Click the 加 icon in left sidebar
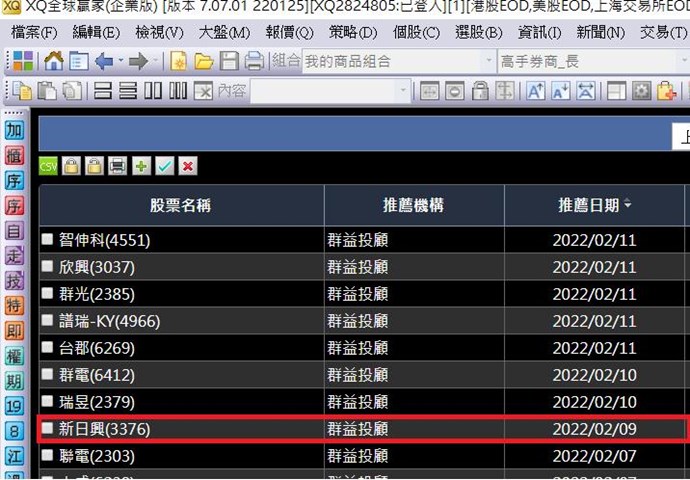This screenshot has height=480, width=690. click(14, 130)
